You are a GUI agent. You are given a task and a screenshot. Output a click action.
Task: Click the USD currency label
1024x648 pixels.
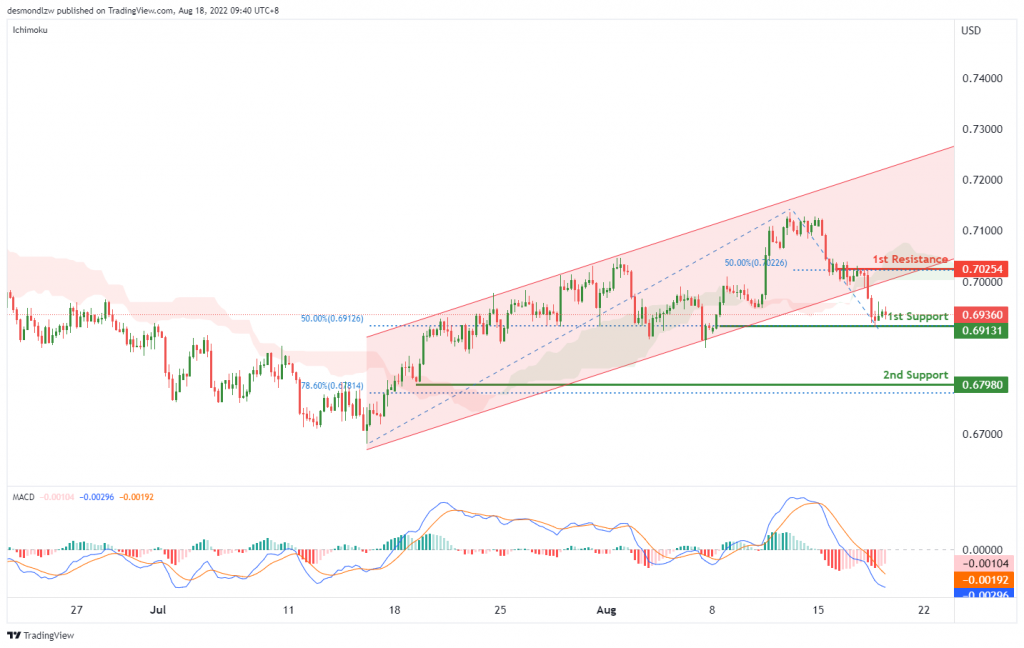tap(970, 31)
